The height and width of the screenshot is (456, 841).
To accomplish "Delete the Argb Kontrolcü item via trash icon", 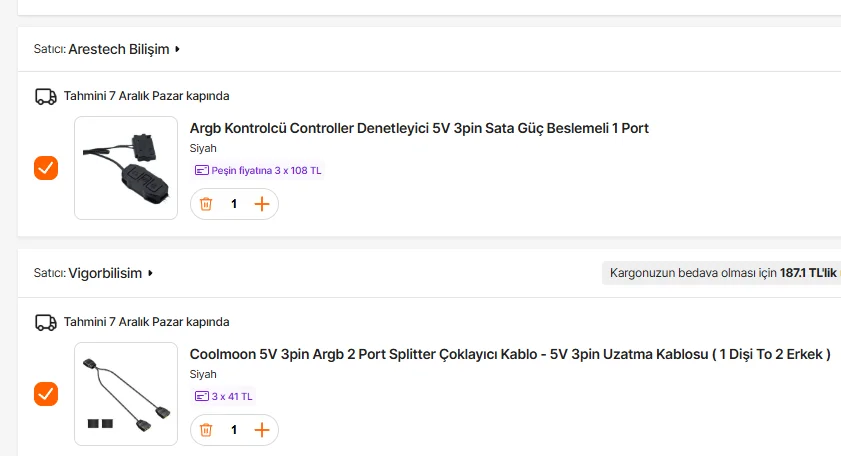I will (x=206, y=204).
